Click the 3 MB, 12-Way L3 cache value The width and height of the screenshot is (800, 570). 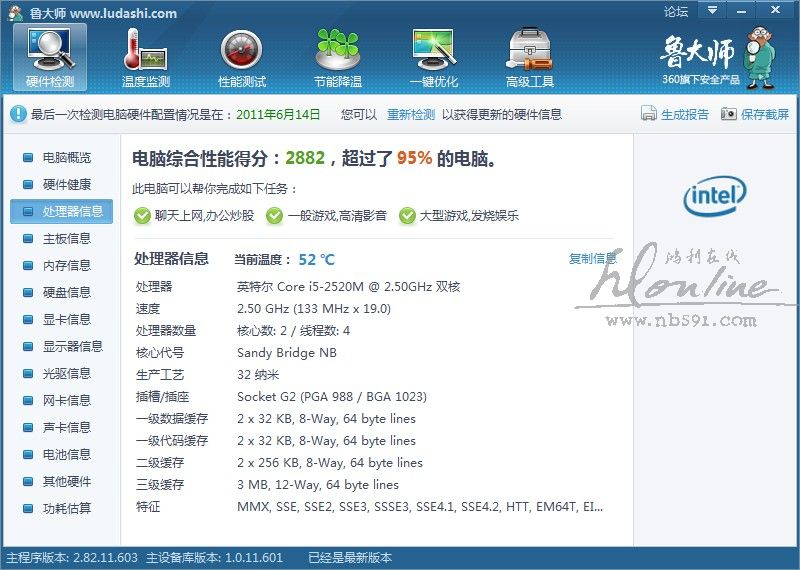pyautogui.click(x=318, y=485)
